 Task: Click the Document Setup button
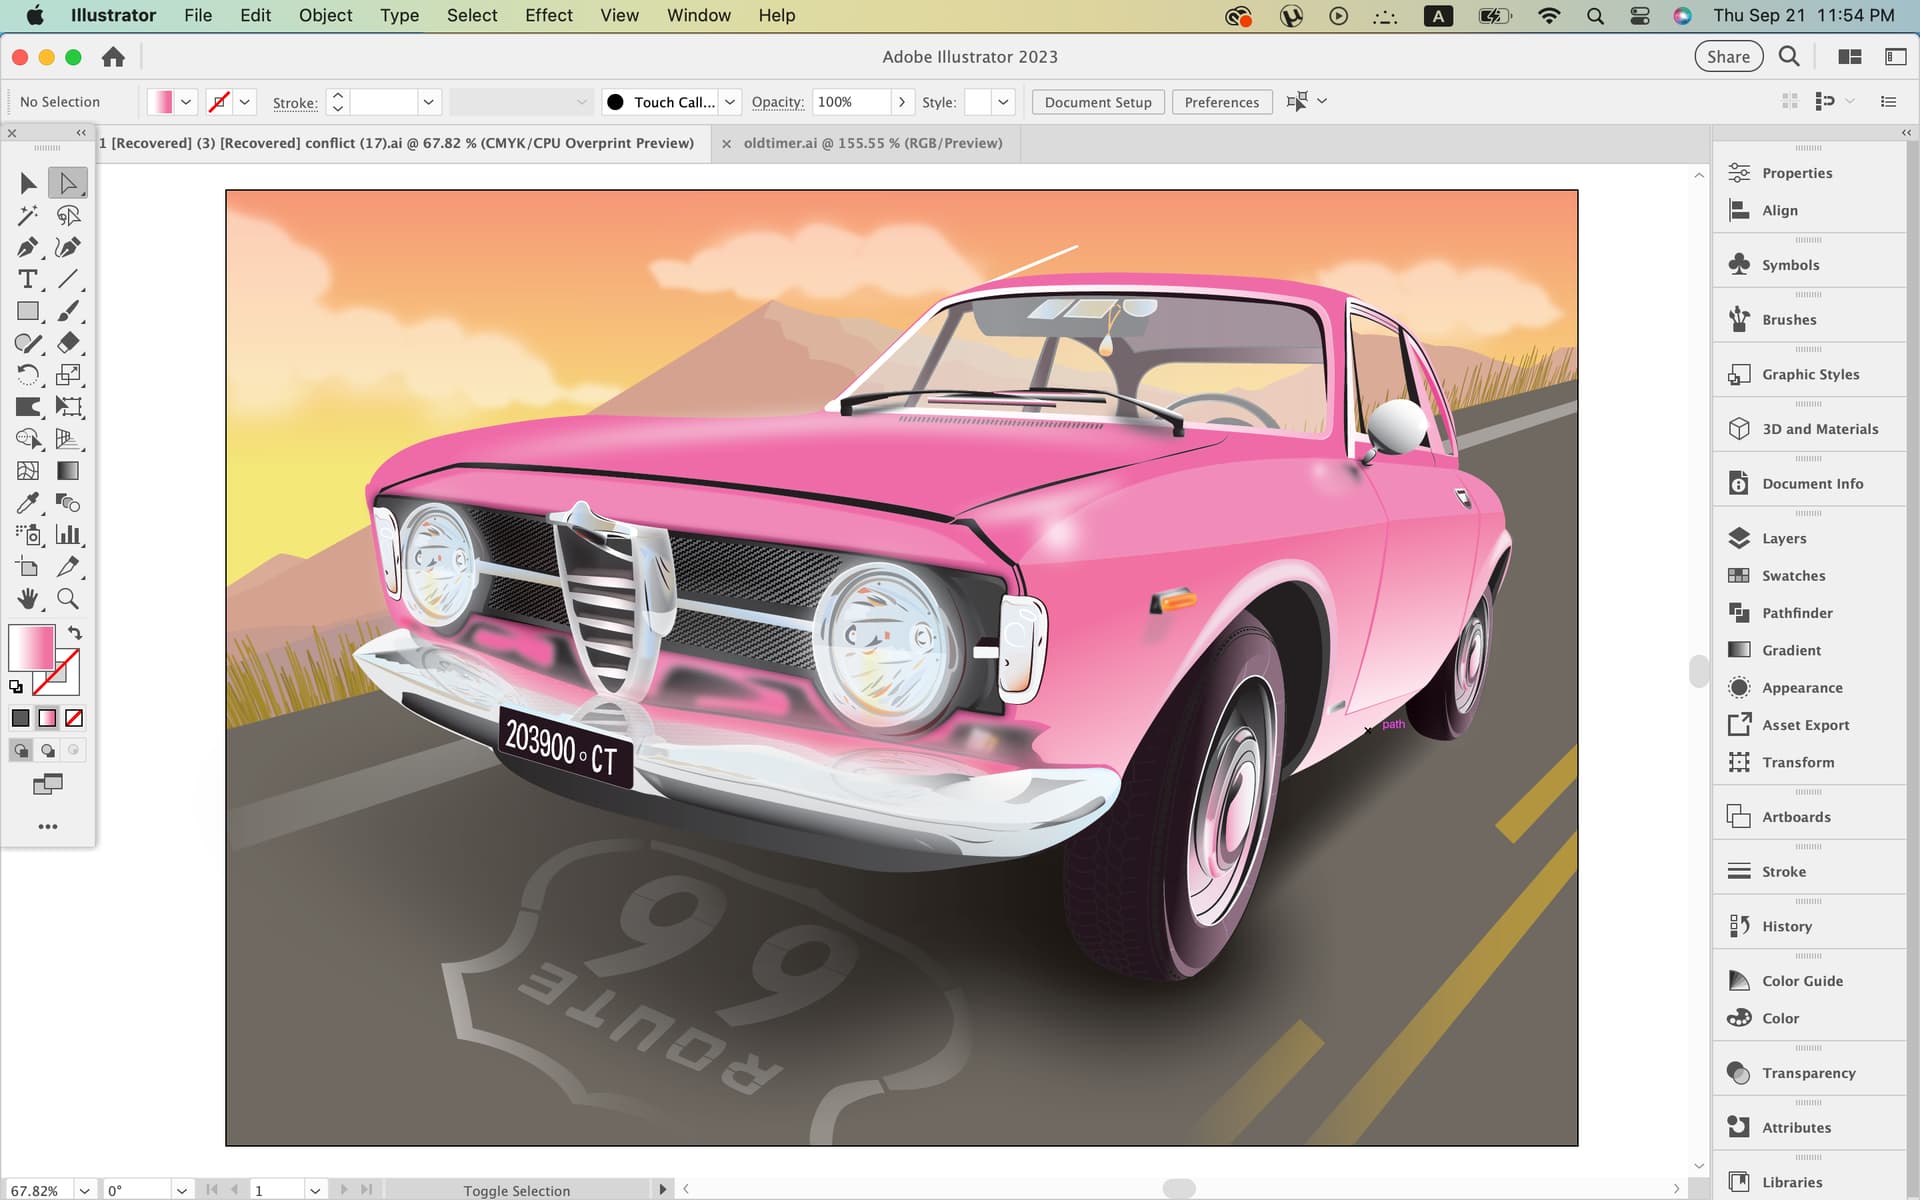click(x=1097, y=102)
